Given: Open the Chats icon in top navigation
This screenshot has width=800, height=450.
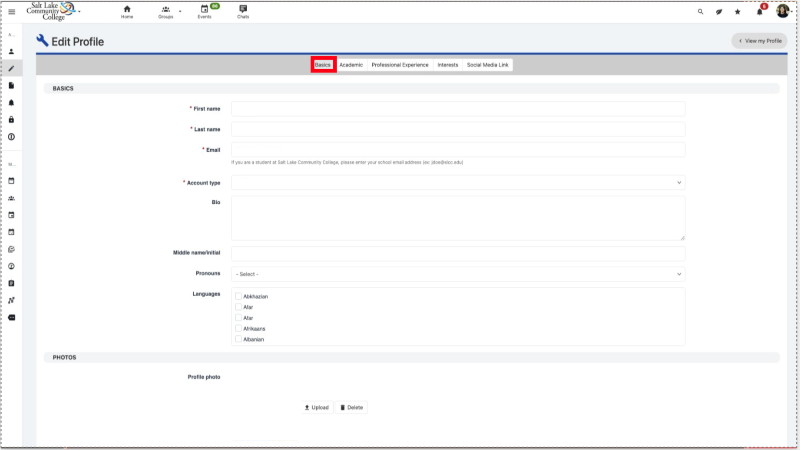Looking at the screenshot, I should point(243,11).
